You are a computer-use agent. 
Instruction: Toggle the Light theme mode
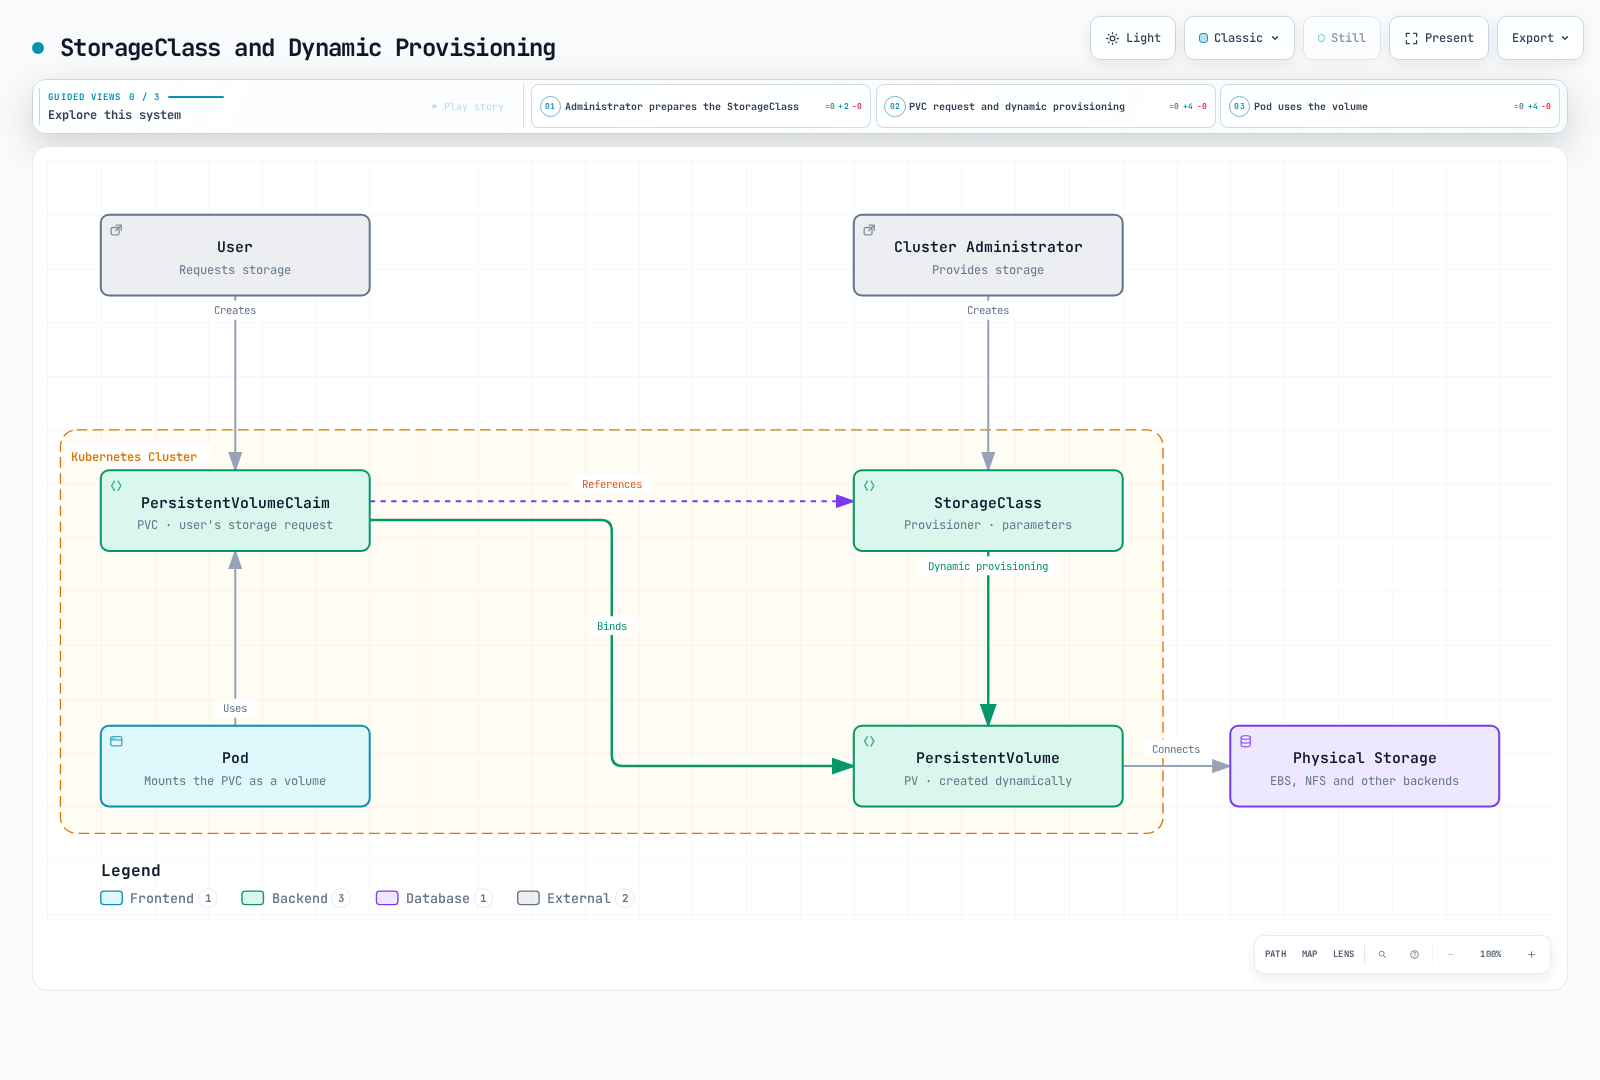pyautogui.click(x=1133, y=38)
